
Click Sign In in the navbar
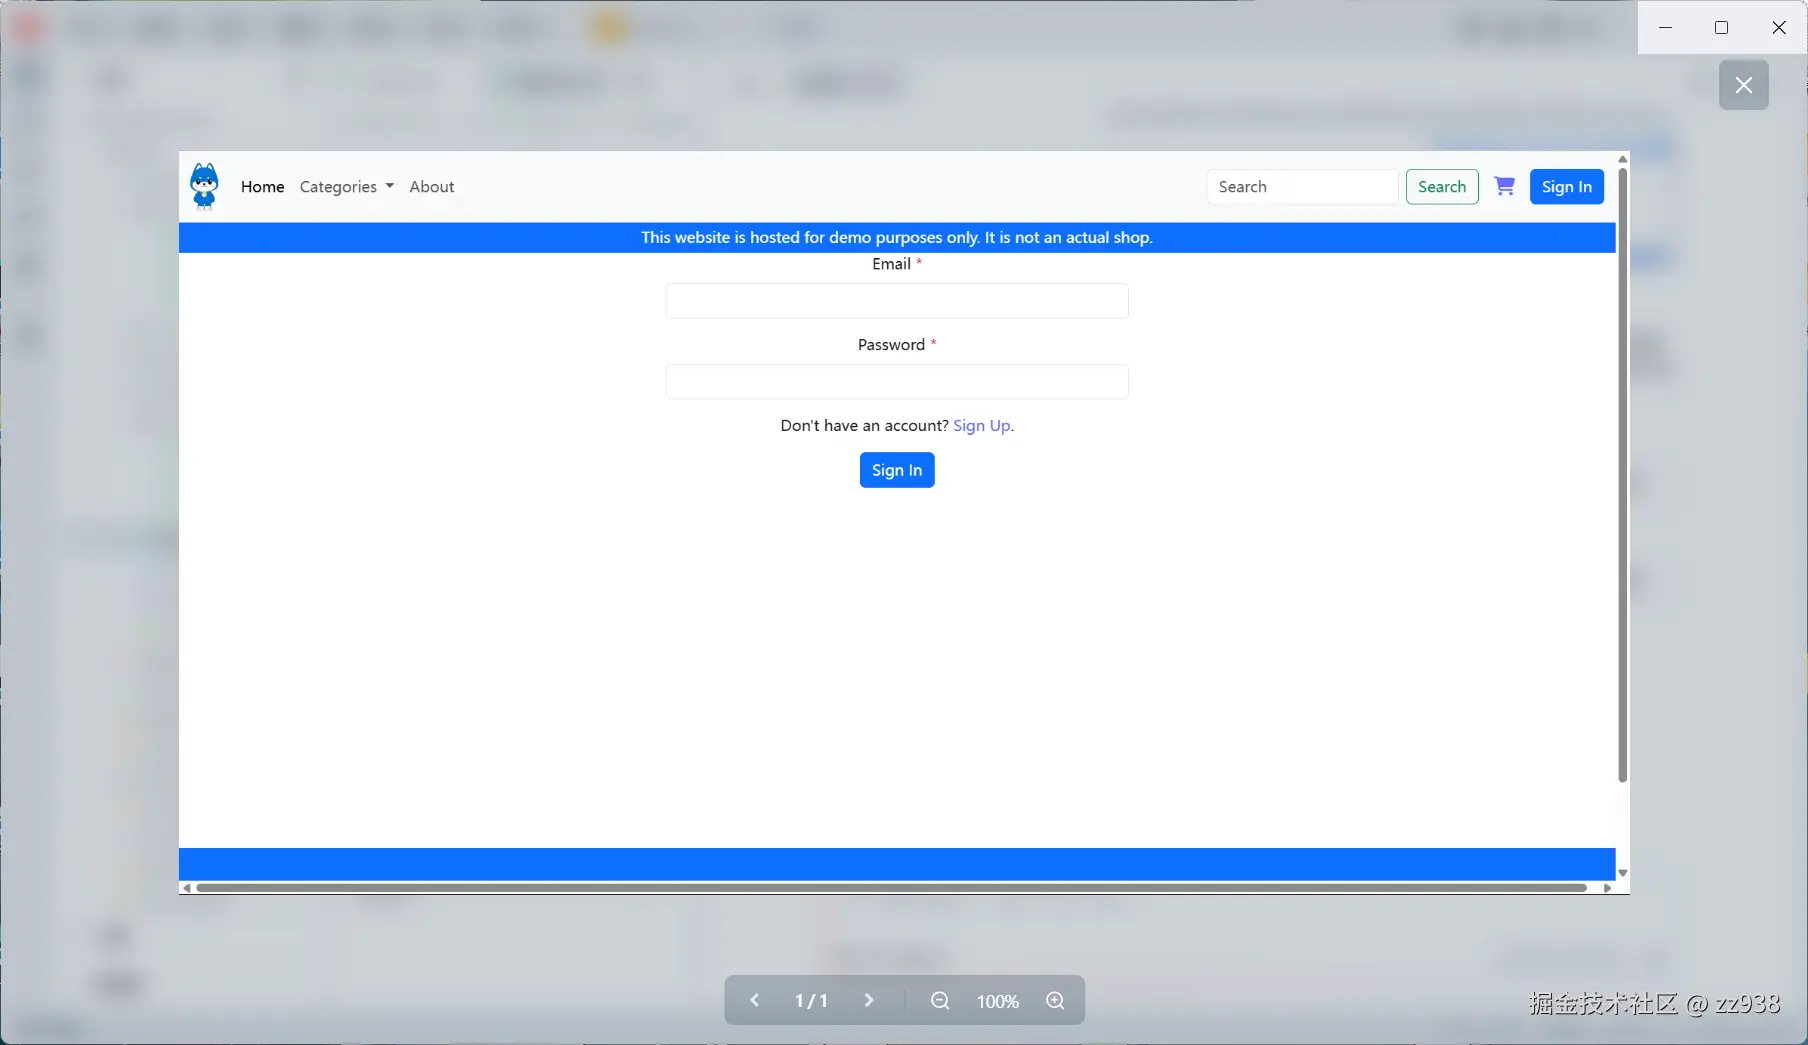[1567, 187]
